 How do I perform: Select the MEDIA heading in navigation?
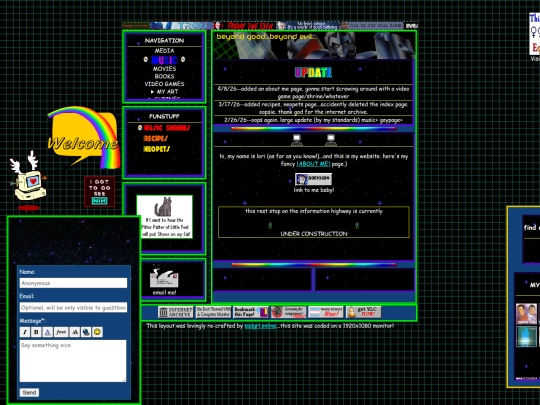click(x=164, y=51)
